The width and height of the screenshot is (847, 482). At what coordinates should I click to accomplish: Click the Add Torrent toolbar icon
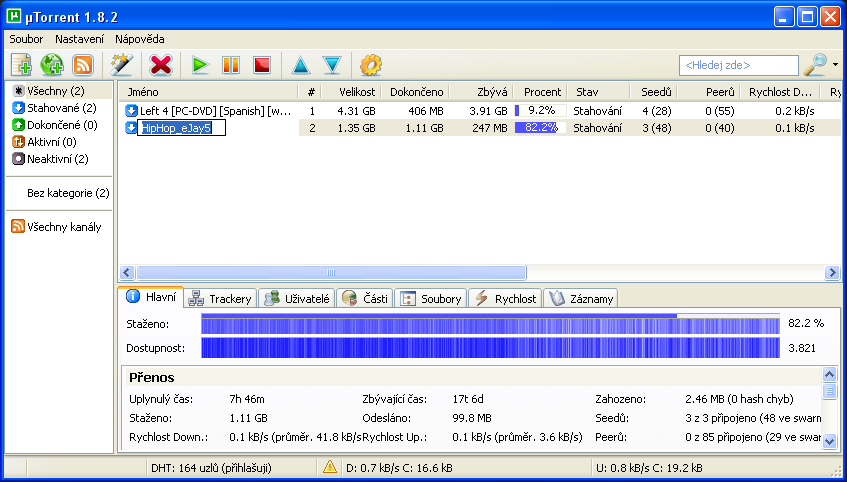pyautogui.click(x=22, y=65)
